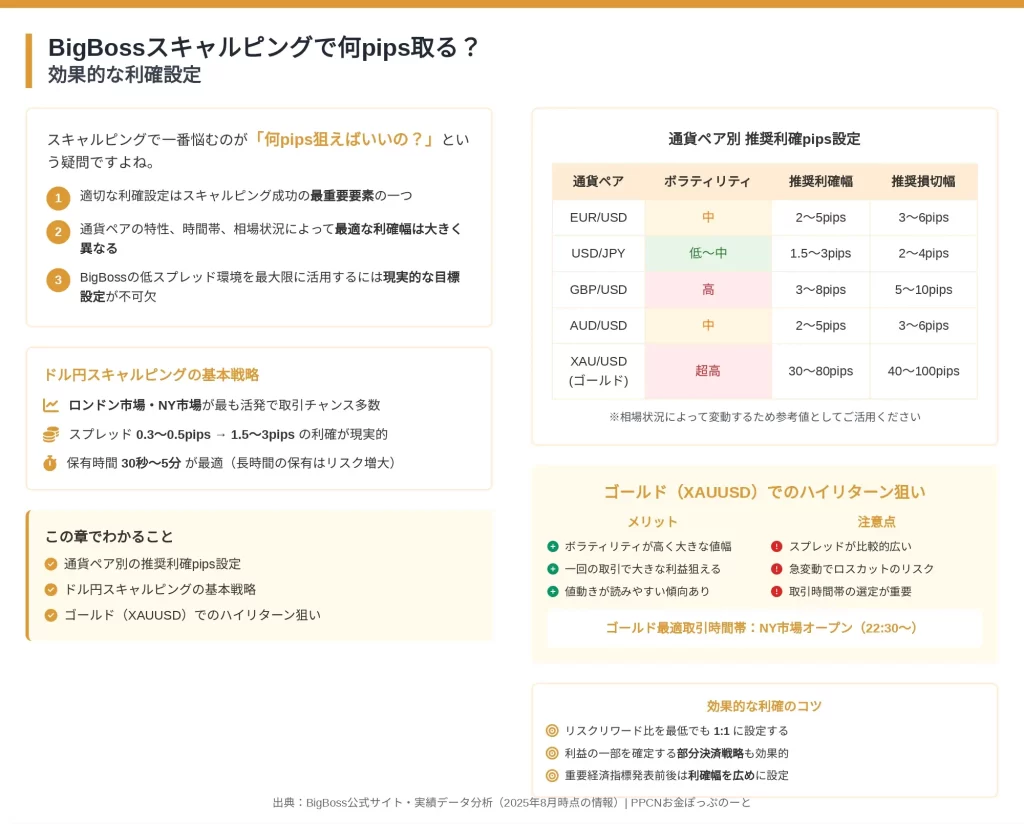Viewport: 1024px width, 824px height.
Task: Click the ボラティリティ column header
Action: tap(708, 182)
